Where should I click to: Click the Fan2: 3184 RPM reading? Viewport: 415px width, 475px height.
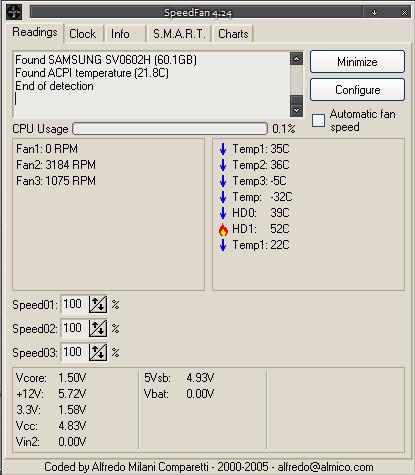56,165
